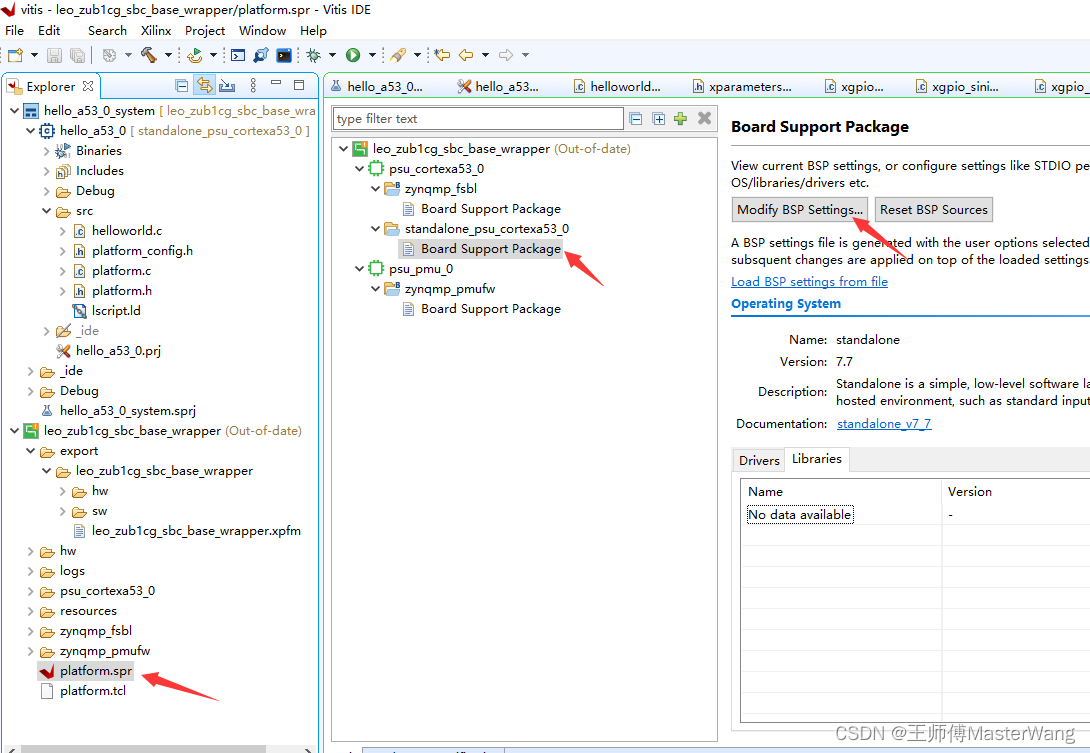Image resolution: width=1090 pixels, height=753 pixels.
Task: Open the Build dropdown arrow
Action: point(168,55)
